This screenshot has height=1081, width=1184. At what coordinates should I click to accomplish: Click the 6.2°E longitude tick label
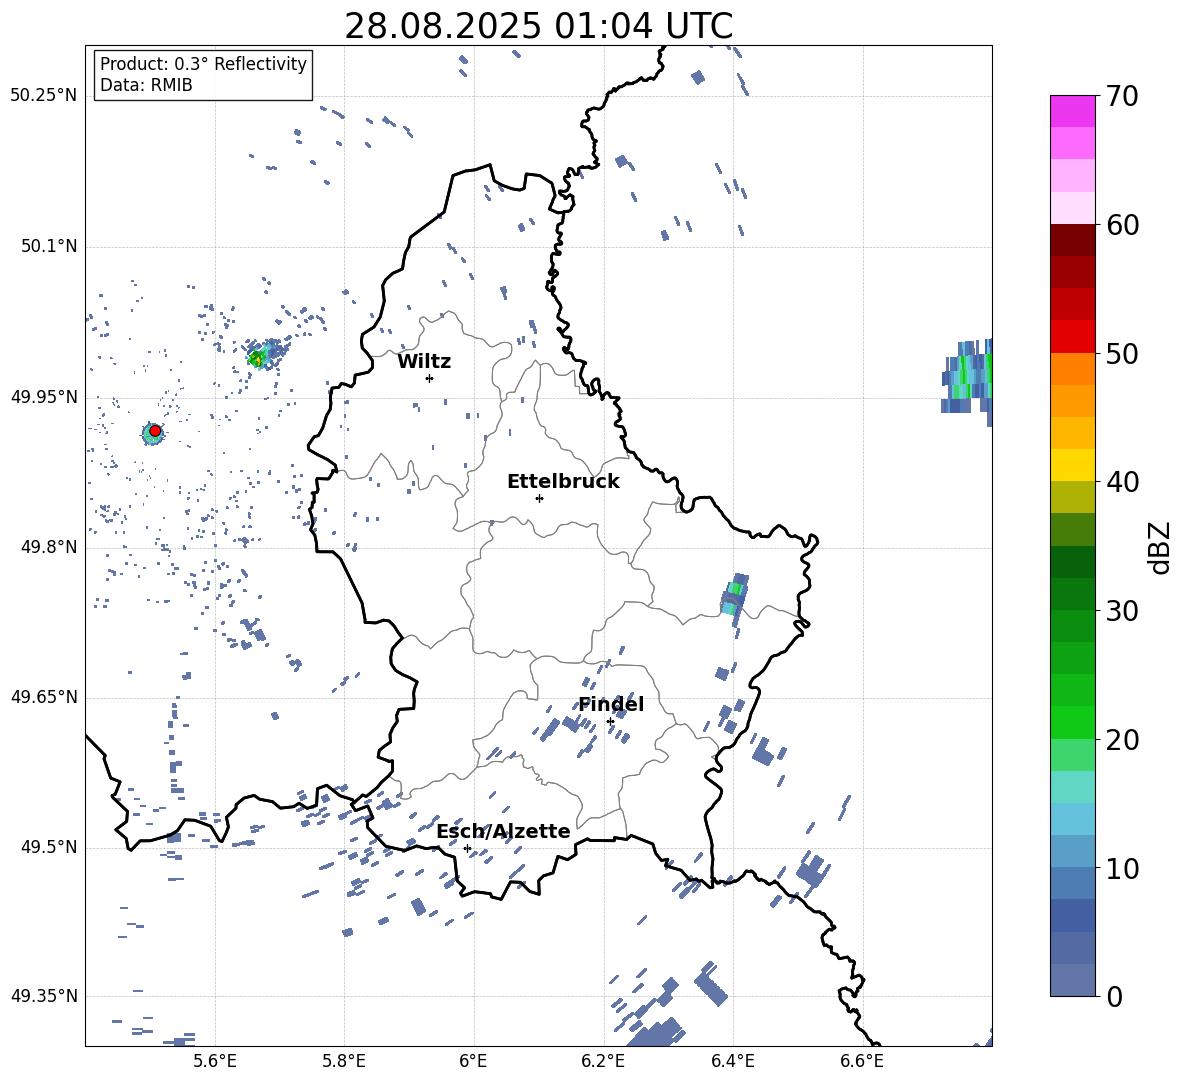point(603,1061)
